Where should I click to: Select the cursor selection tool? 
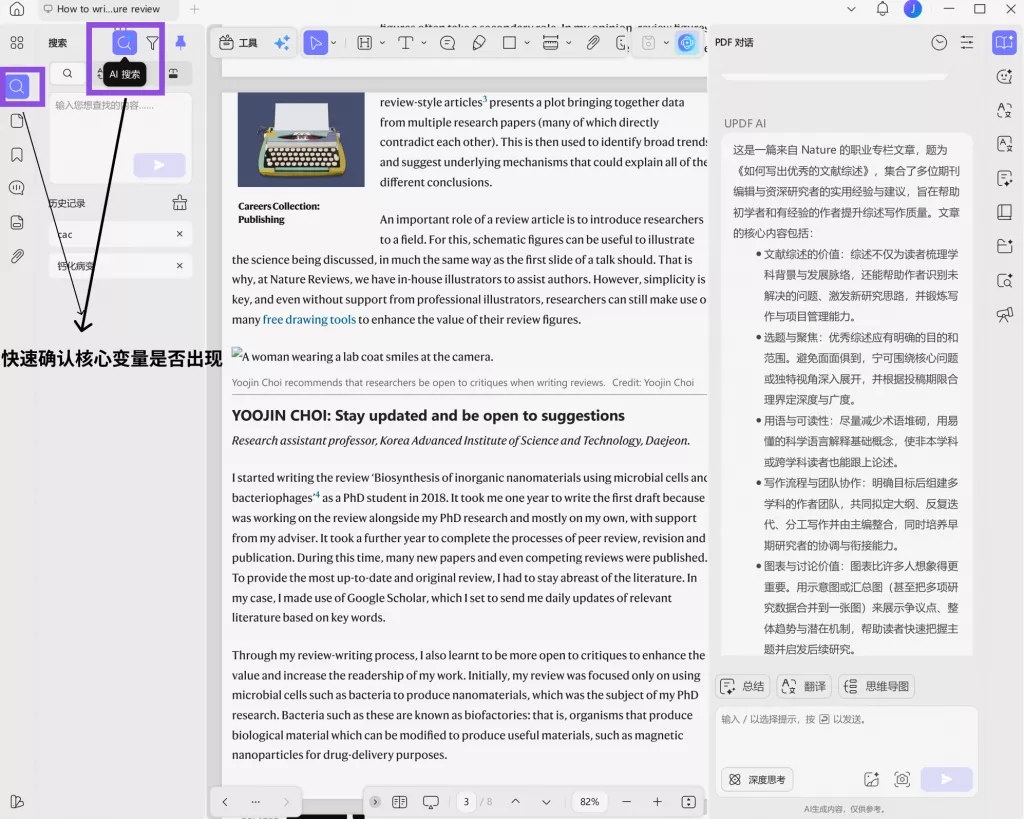[315, 43]
